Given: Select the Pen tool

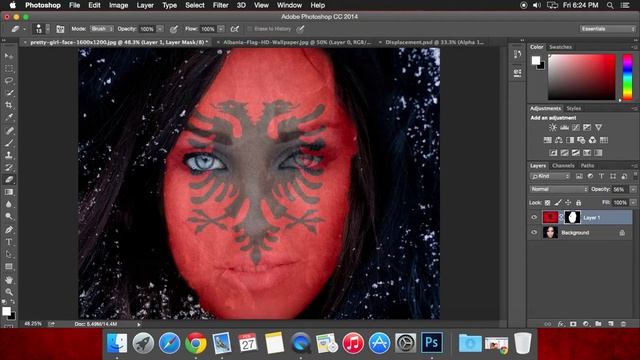Looking at the screenshot, I should coord(9,229).
